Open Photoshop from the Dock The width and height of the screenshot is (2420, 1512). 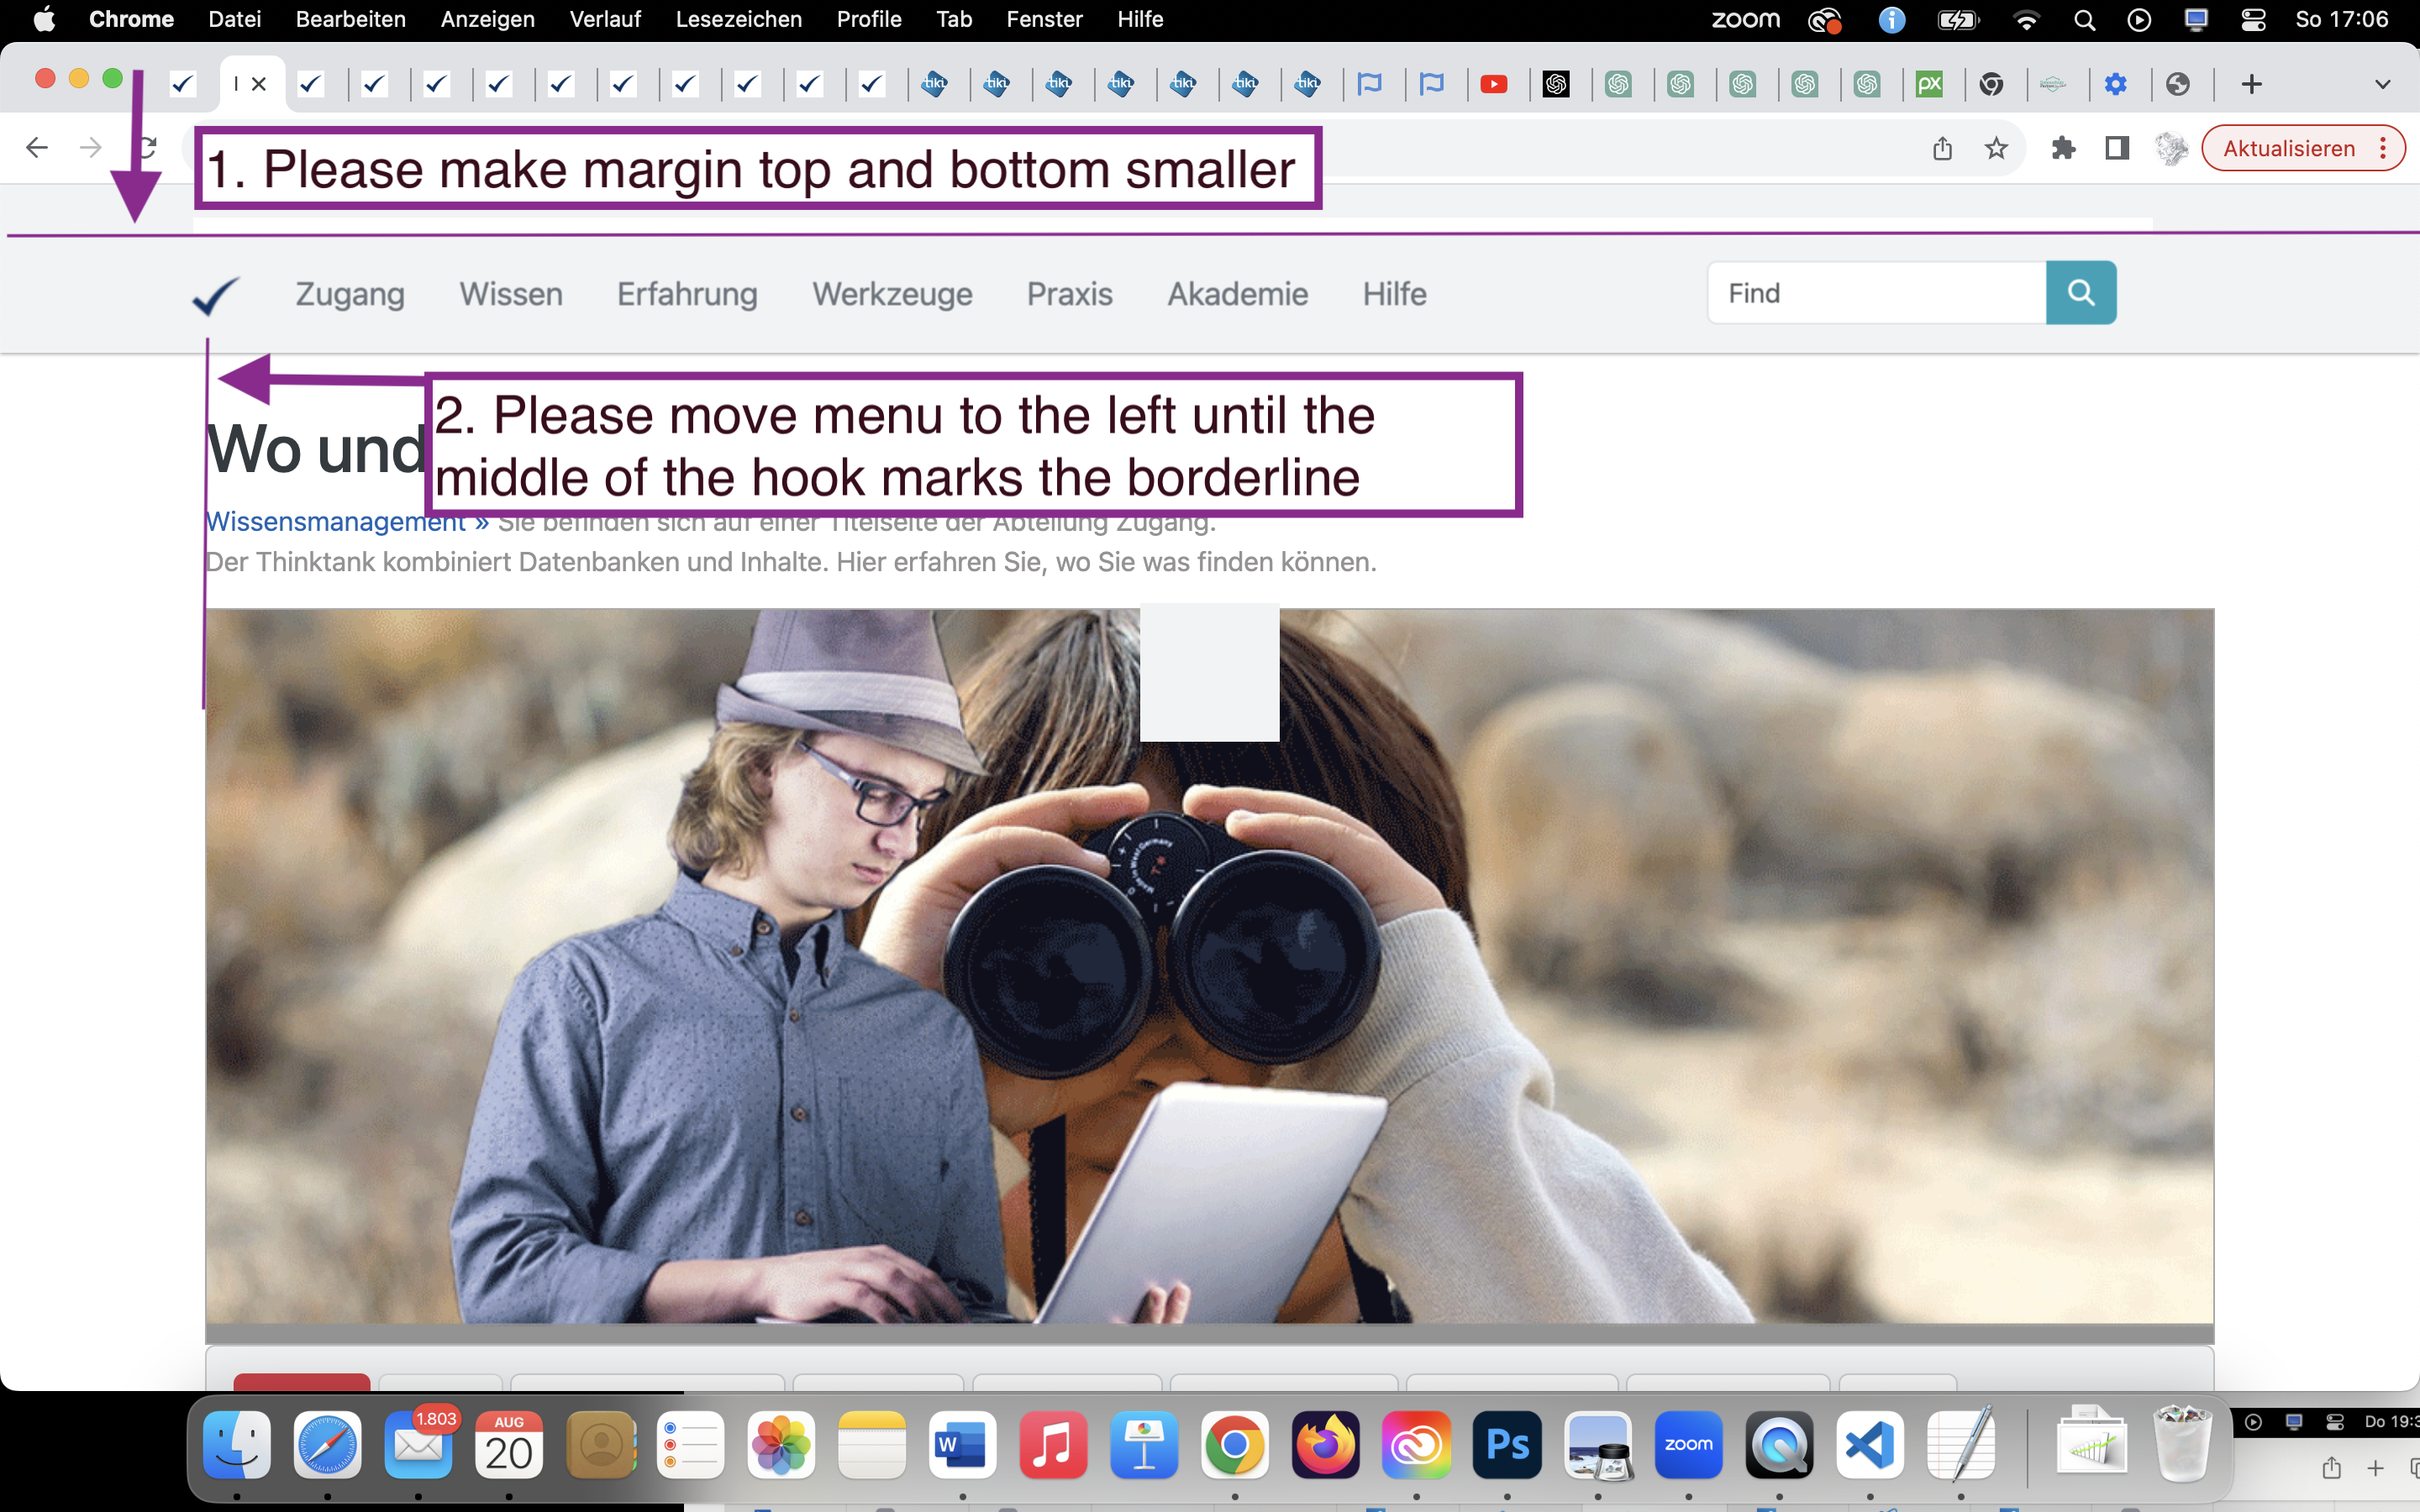(1506, 1444)
